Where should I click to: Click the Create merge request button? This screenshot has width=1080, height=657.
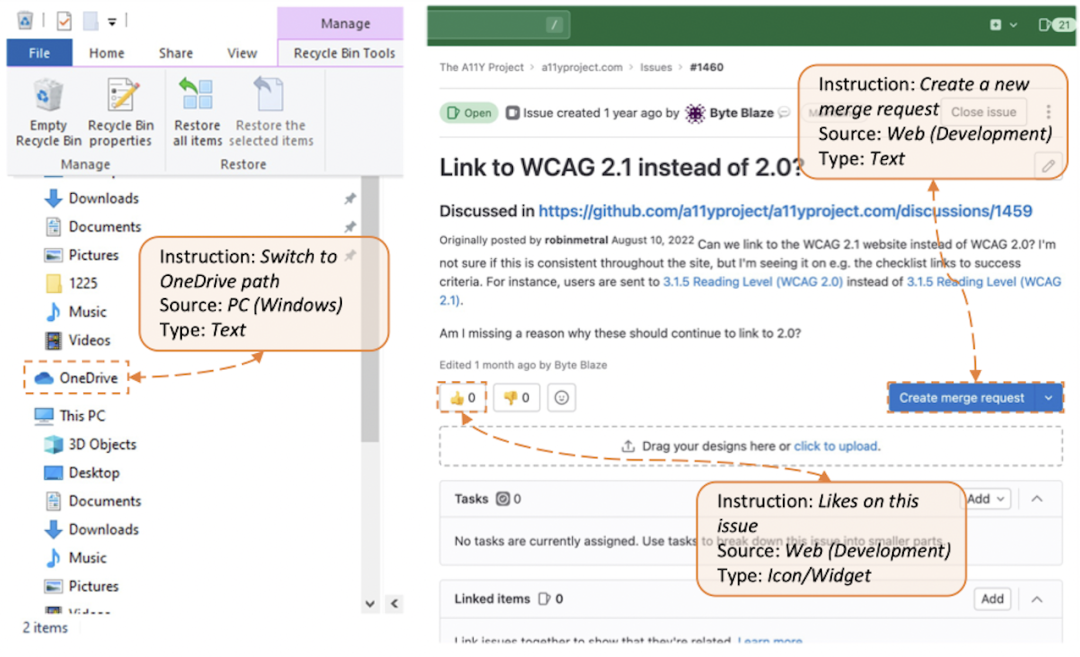[x=962, y=397]
